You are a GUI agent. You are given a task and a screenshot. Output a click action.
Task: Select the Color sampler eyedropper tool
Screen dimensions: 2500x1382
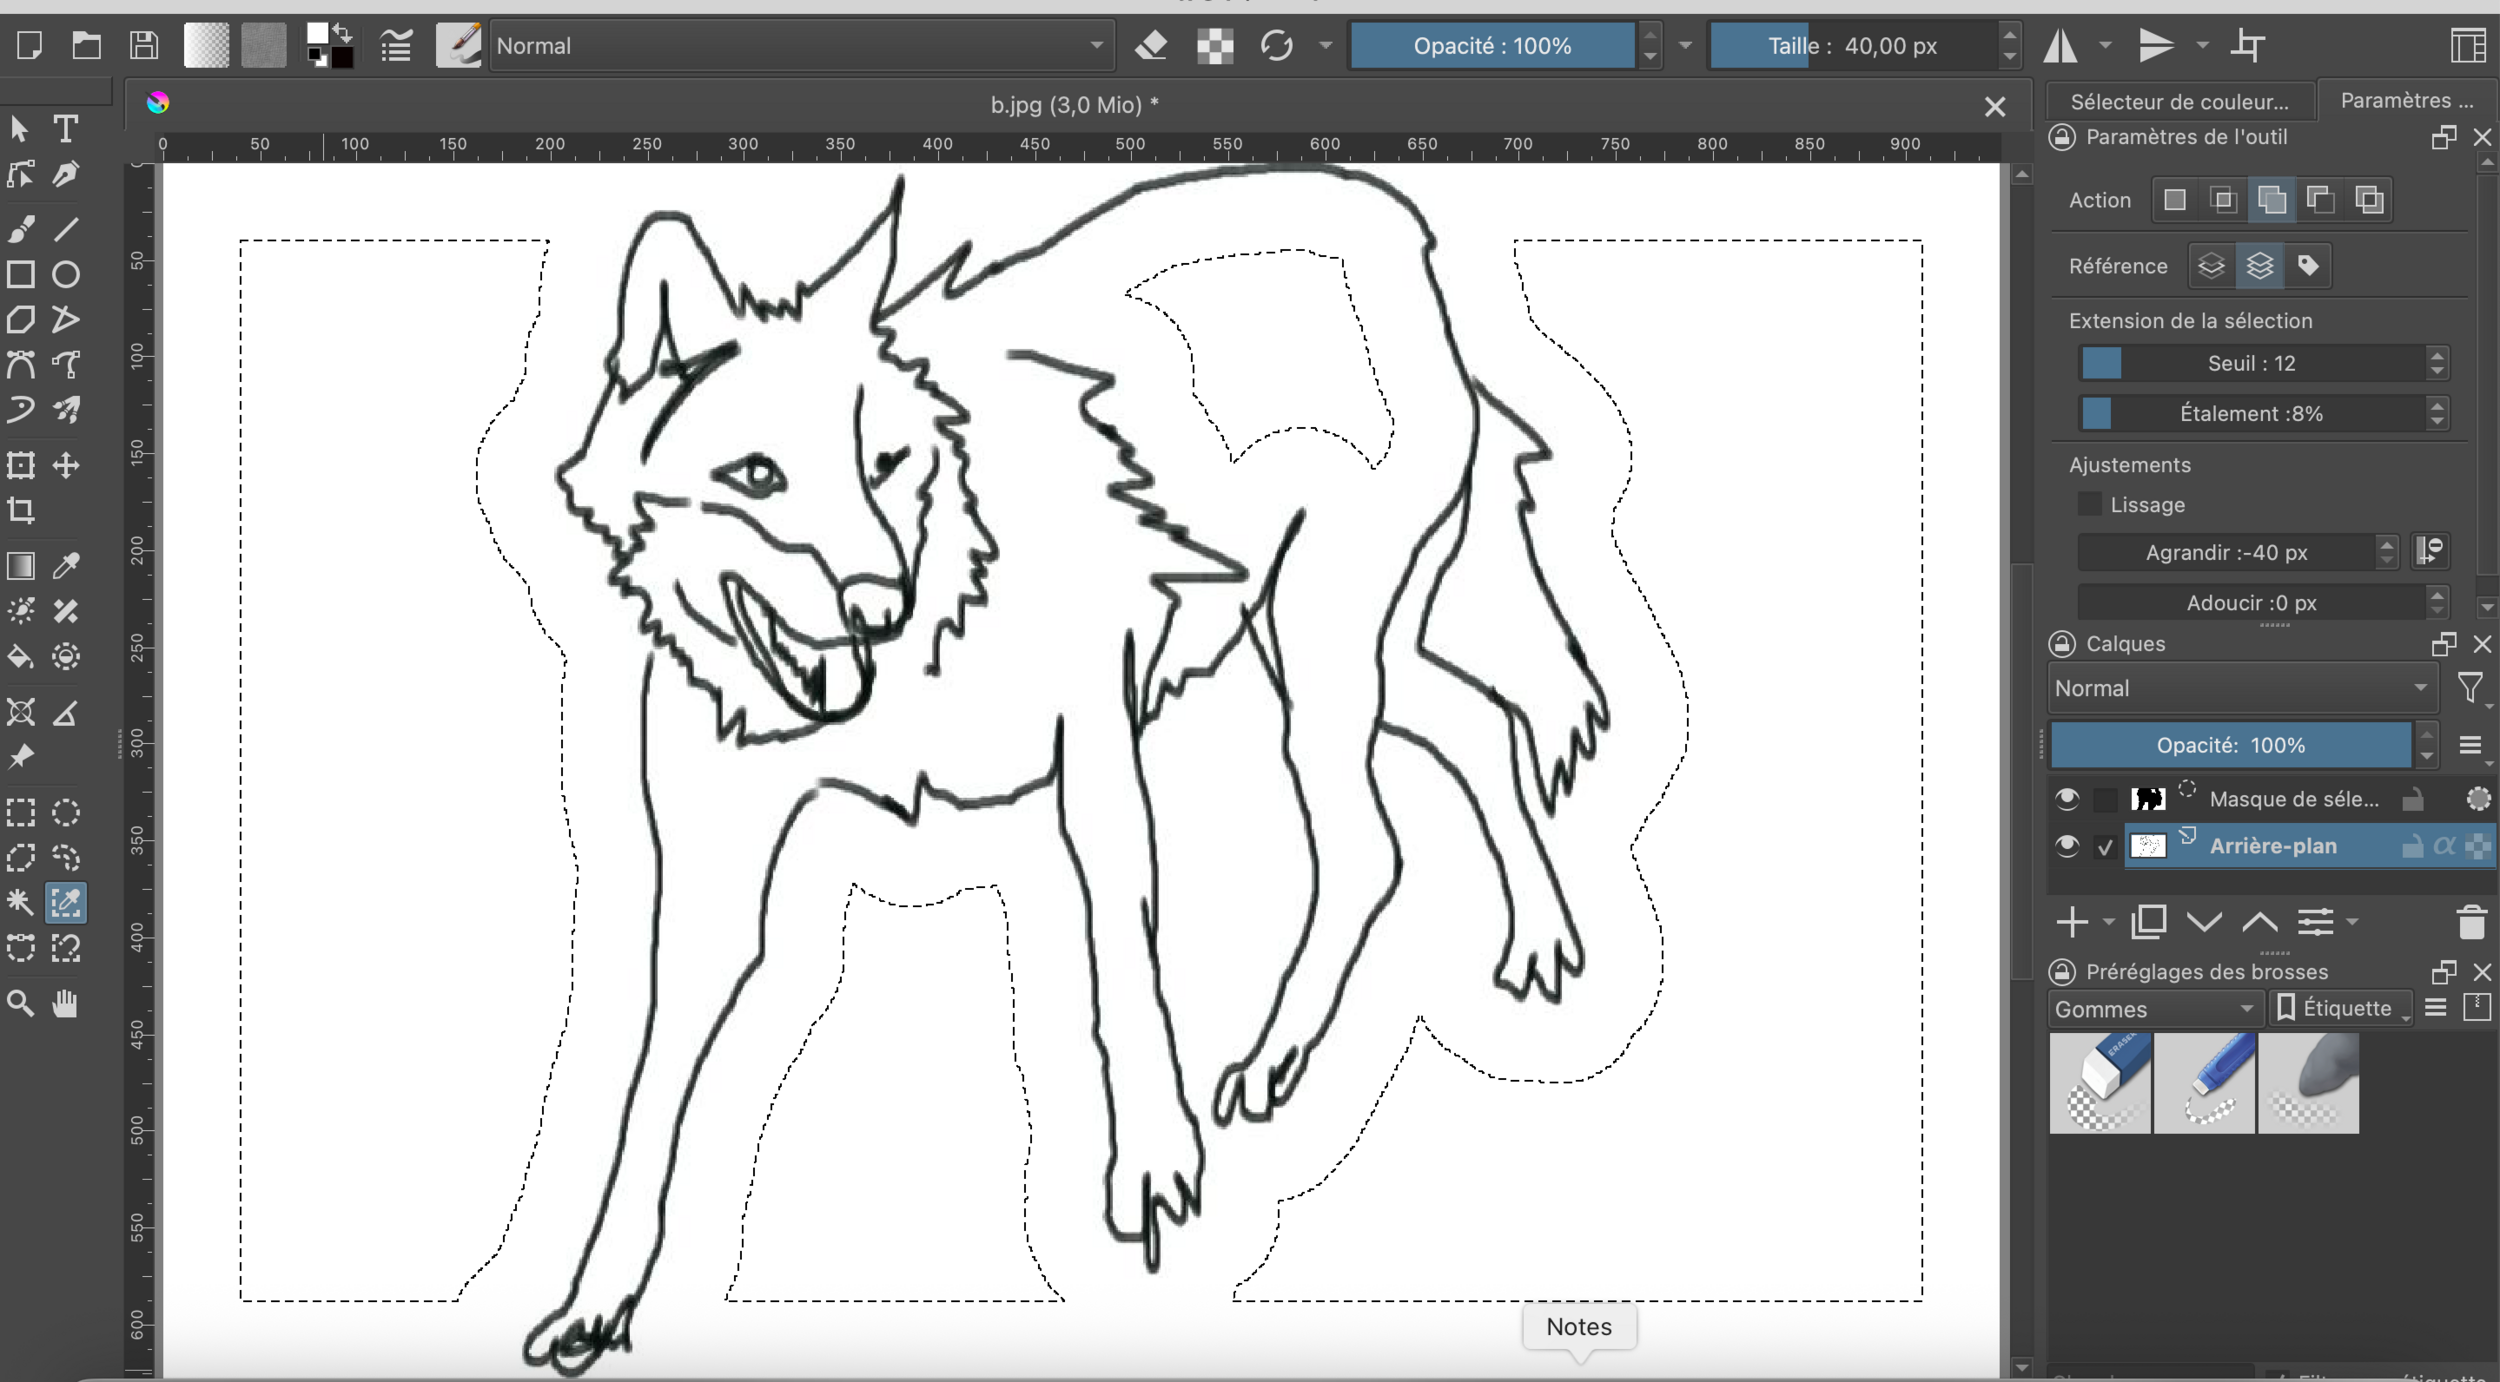[66, 566]
